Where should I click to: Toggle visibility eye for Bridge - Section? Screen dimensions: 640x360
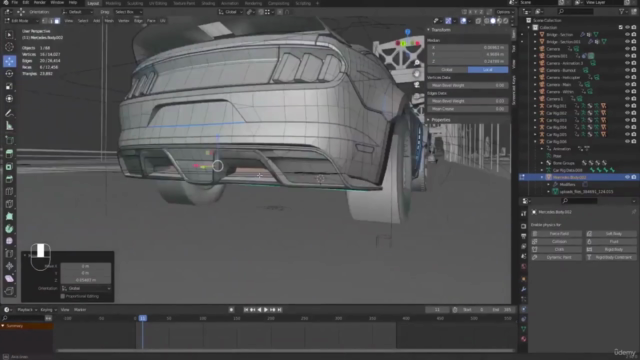(627, 35)
